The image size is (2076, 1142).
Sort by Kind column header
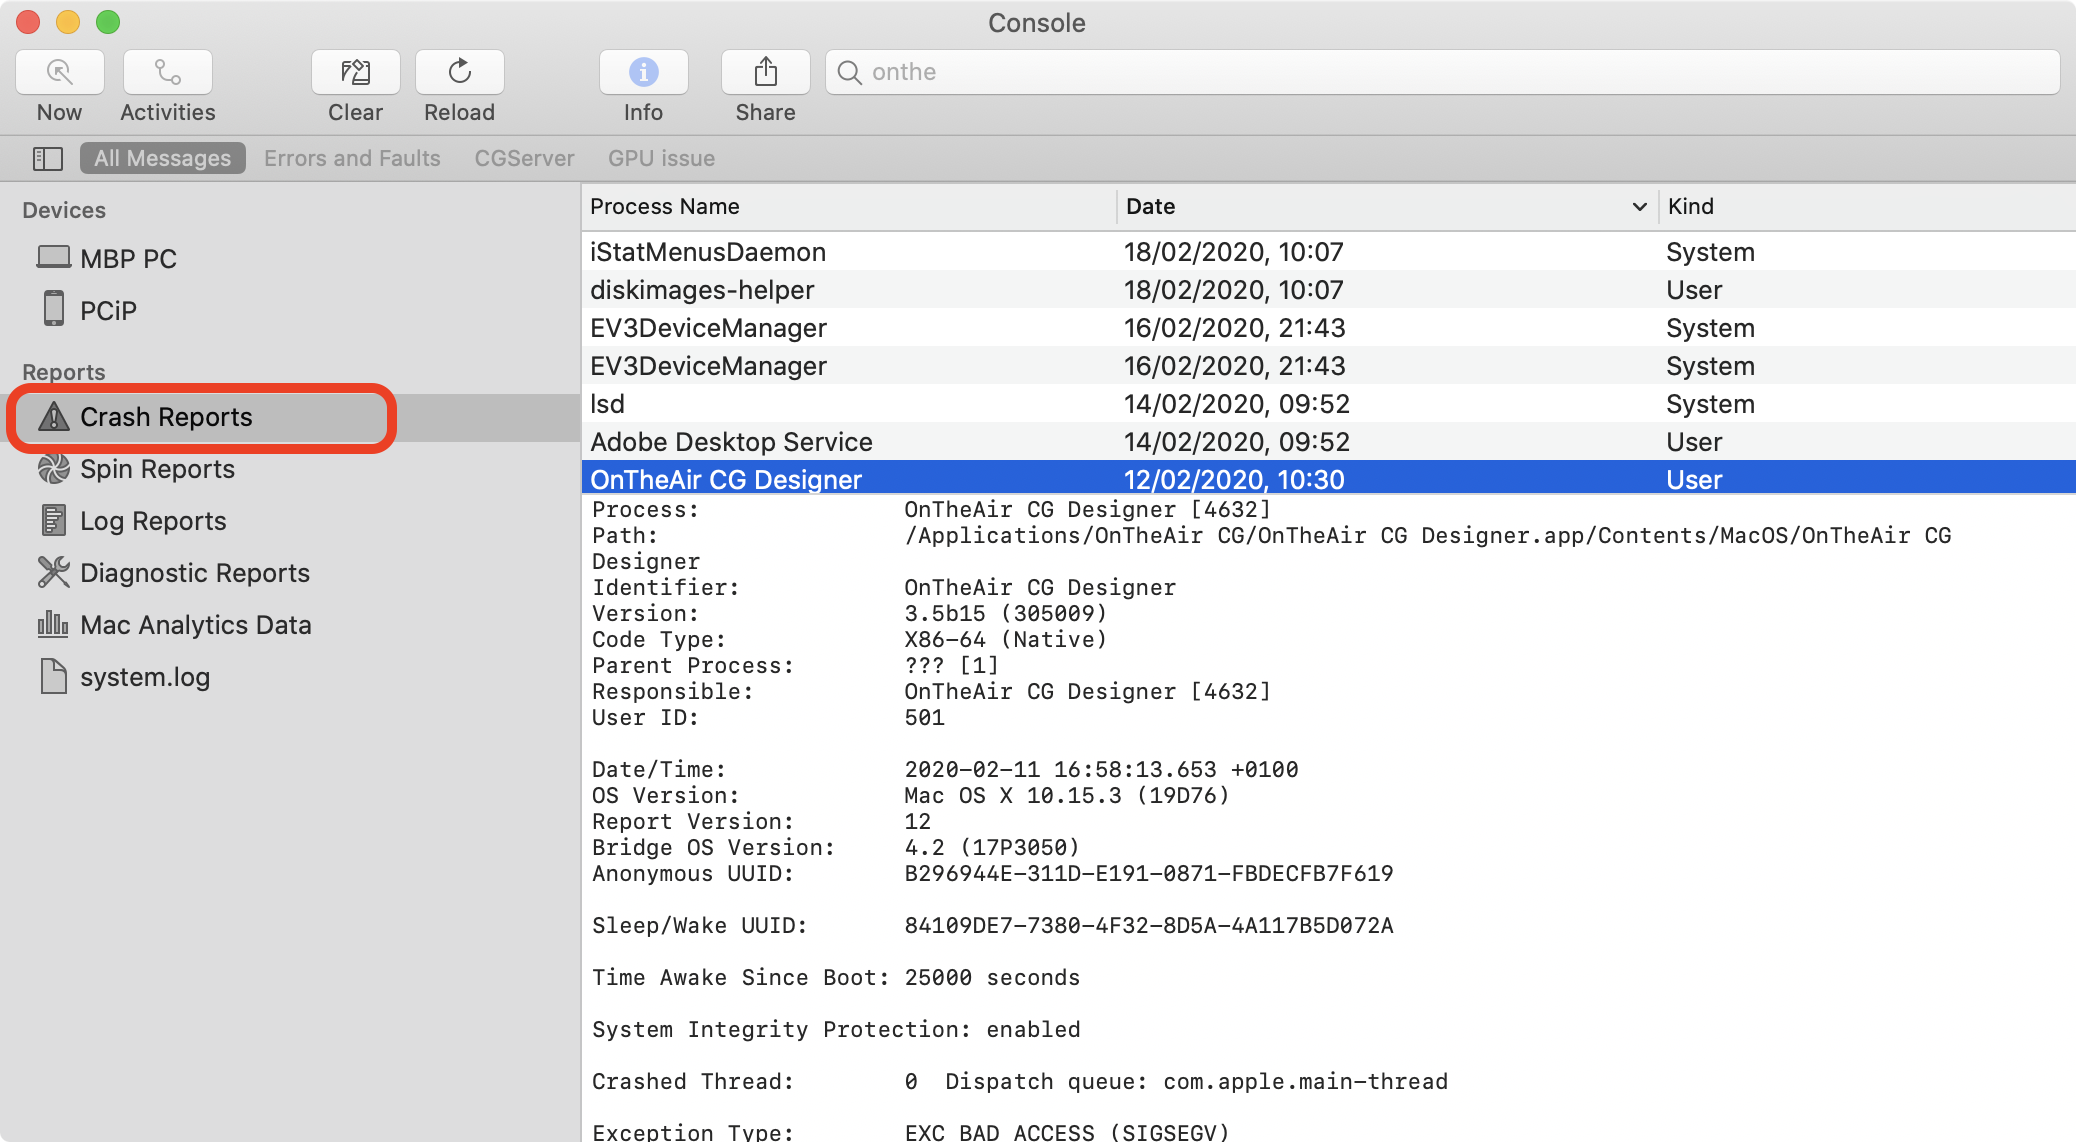(1868, 207)
